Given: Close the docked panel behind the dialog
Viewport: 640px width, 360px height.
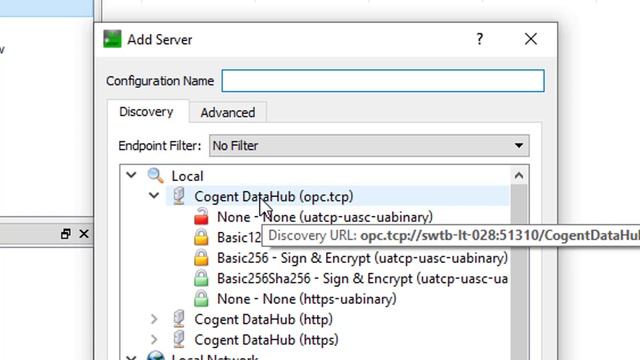Looking at the screenshot, I should pos(84,234).
